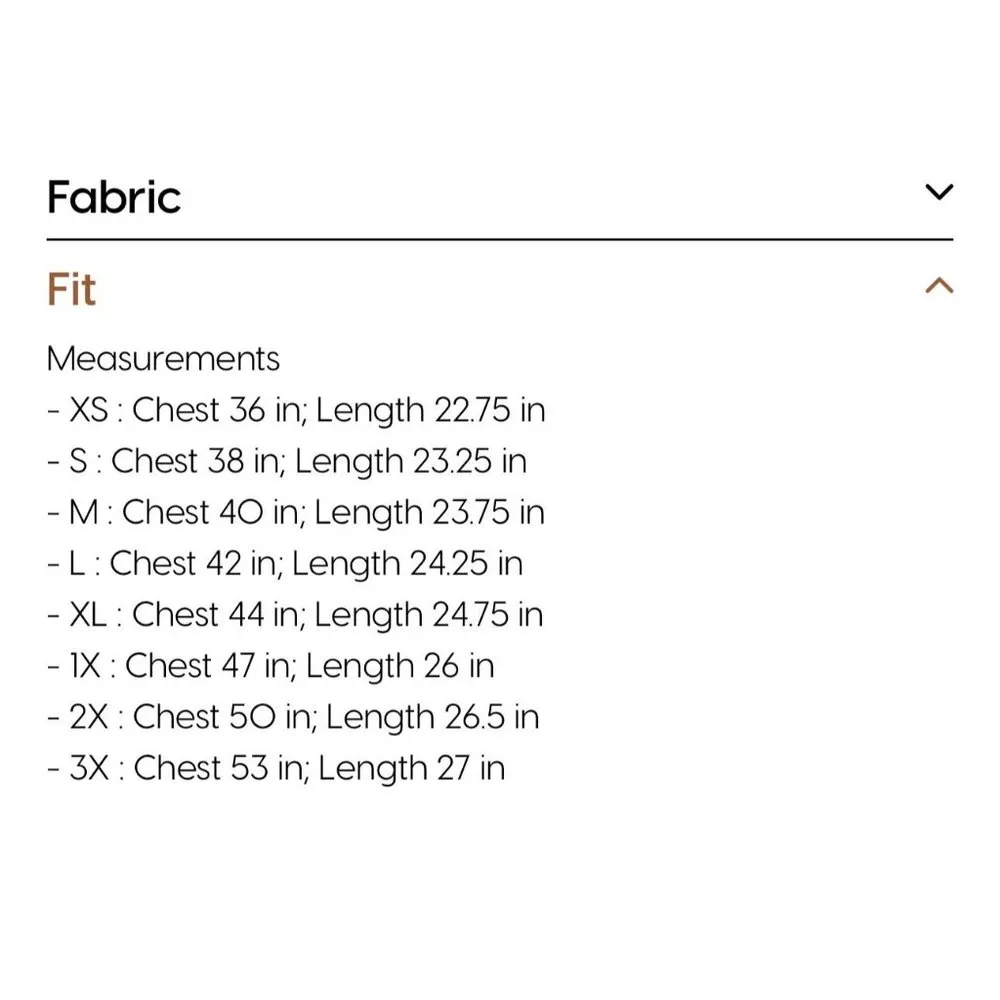Click the XS size measurement line
Screen dimensions: 1000x1000
point(296,410)
